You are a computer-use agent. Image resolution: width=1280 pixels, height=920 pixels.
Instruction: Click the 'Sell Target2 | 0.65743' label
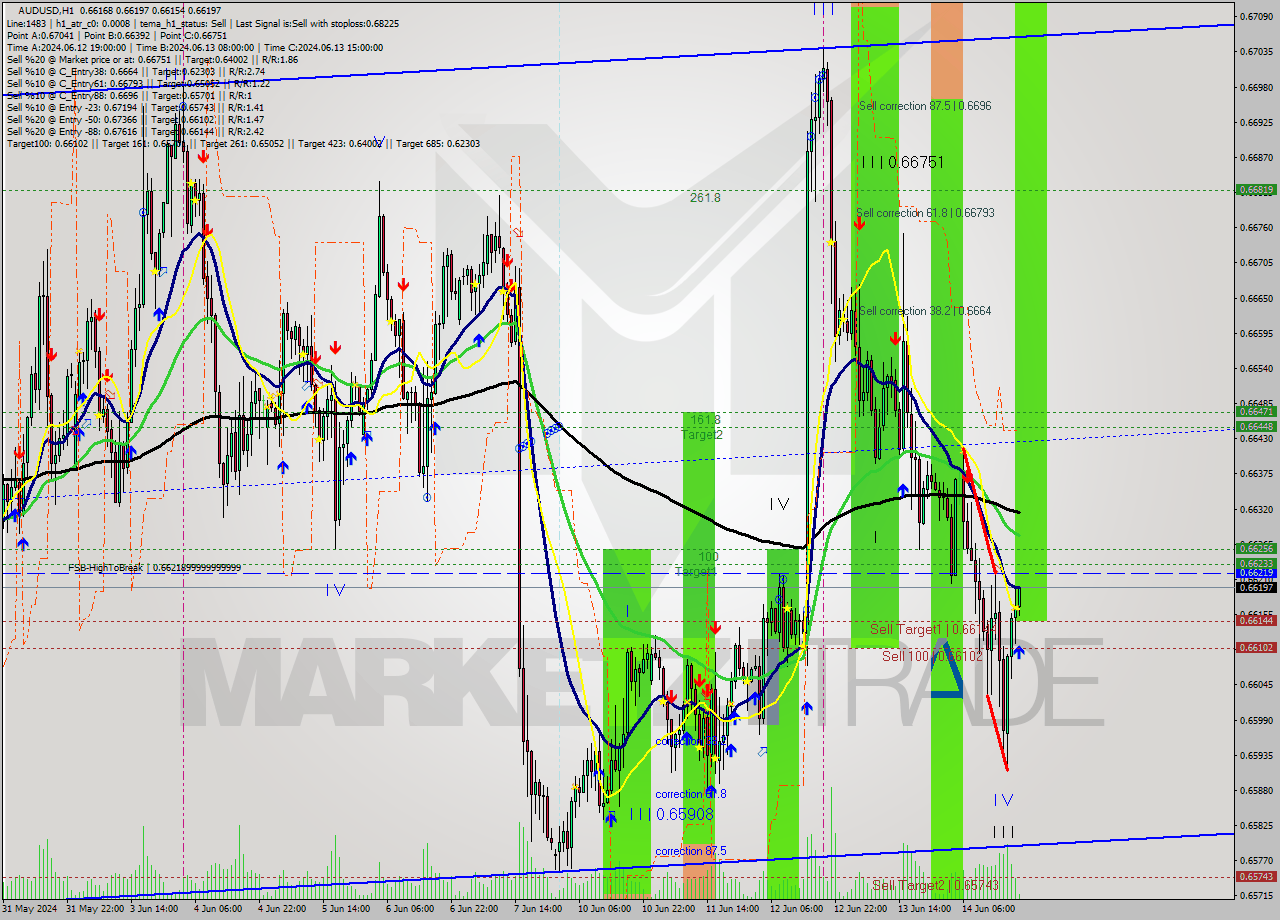click(935, 885)
